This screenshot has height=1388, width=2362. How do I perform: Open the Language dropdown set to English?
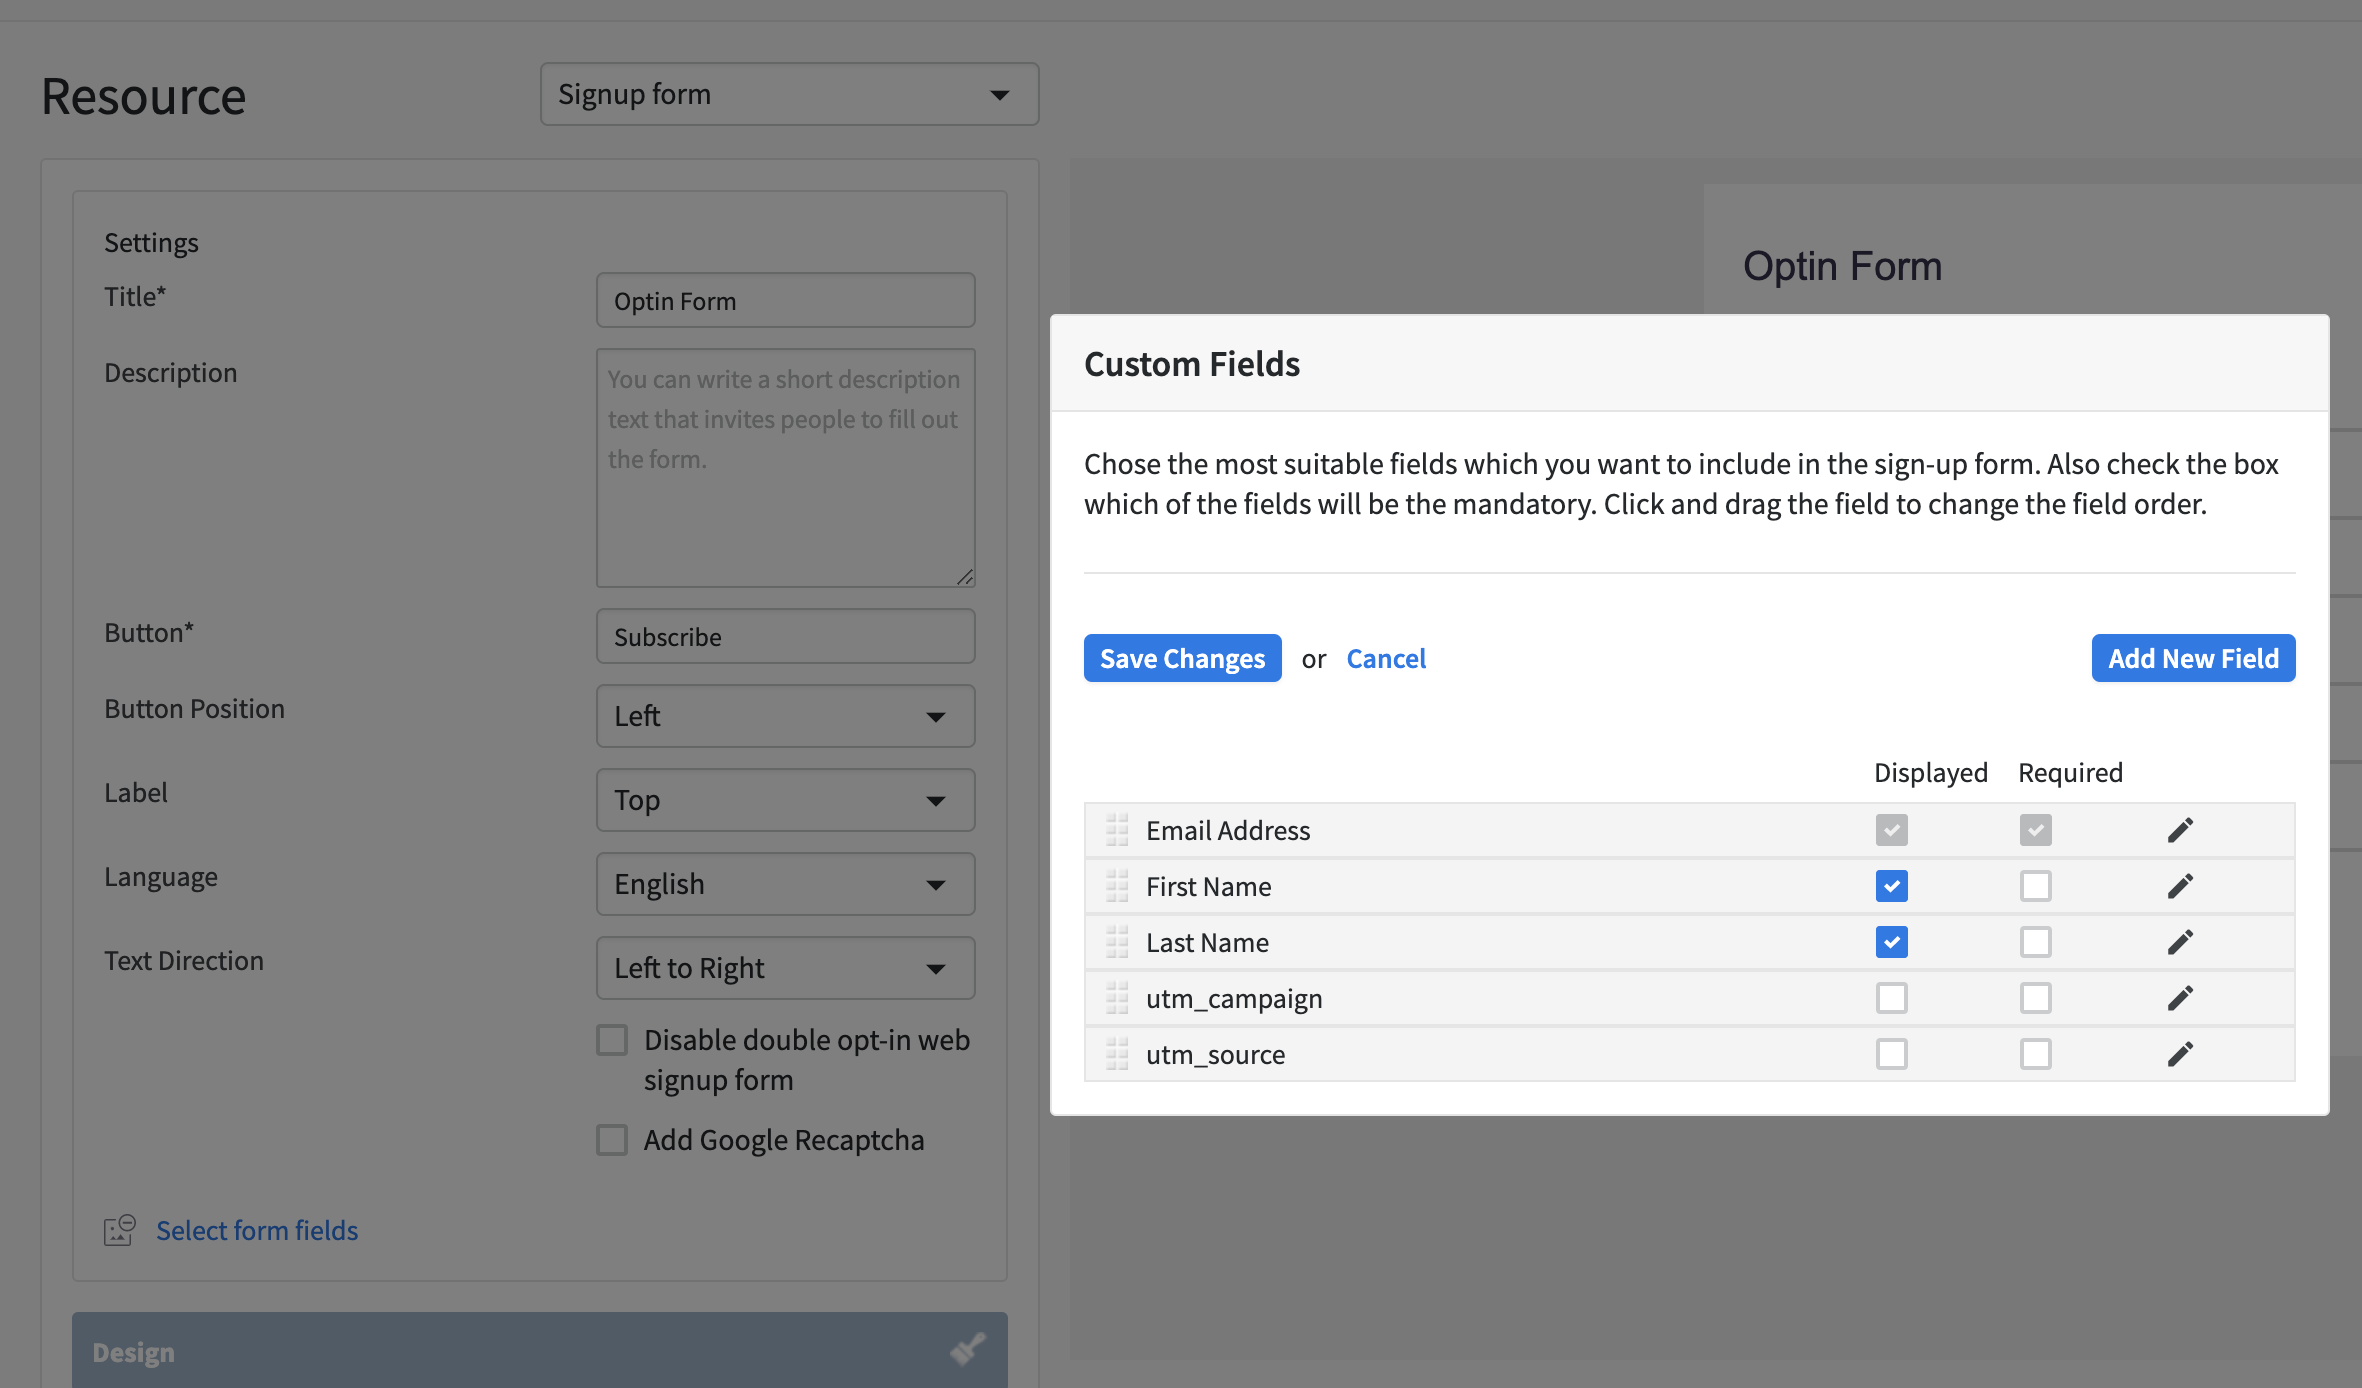(x=785, y=884)
